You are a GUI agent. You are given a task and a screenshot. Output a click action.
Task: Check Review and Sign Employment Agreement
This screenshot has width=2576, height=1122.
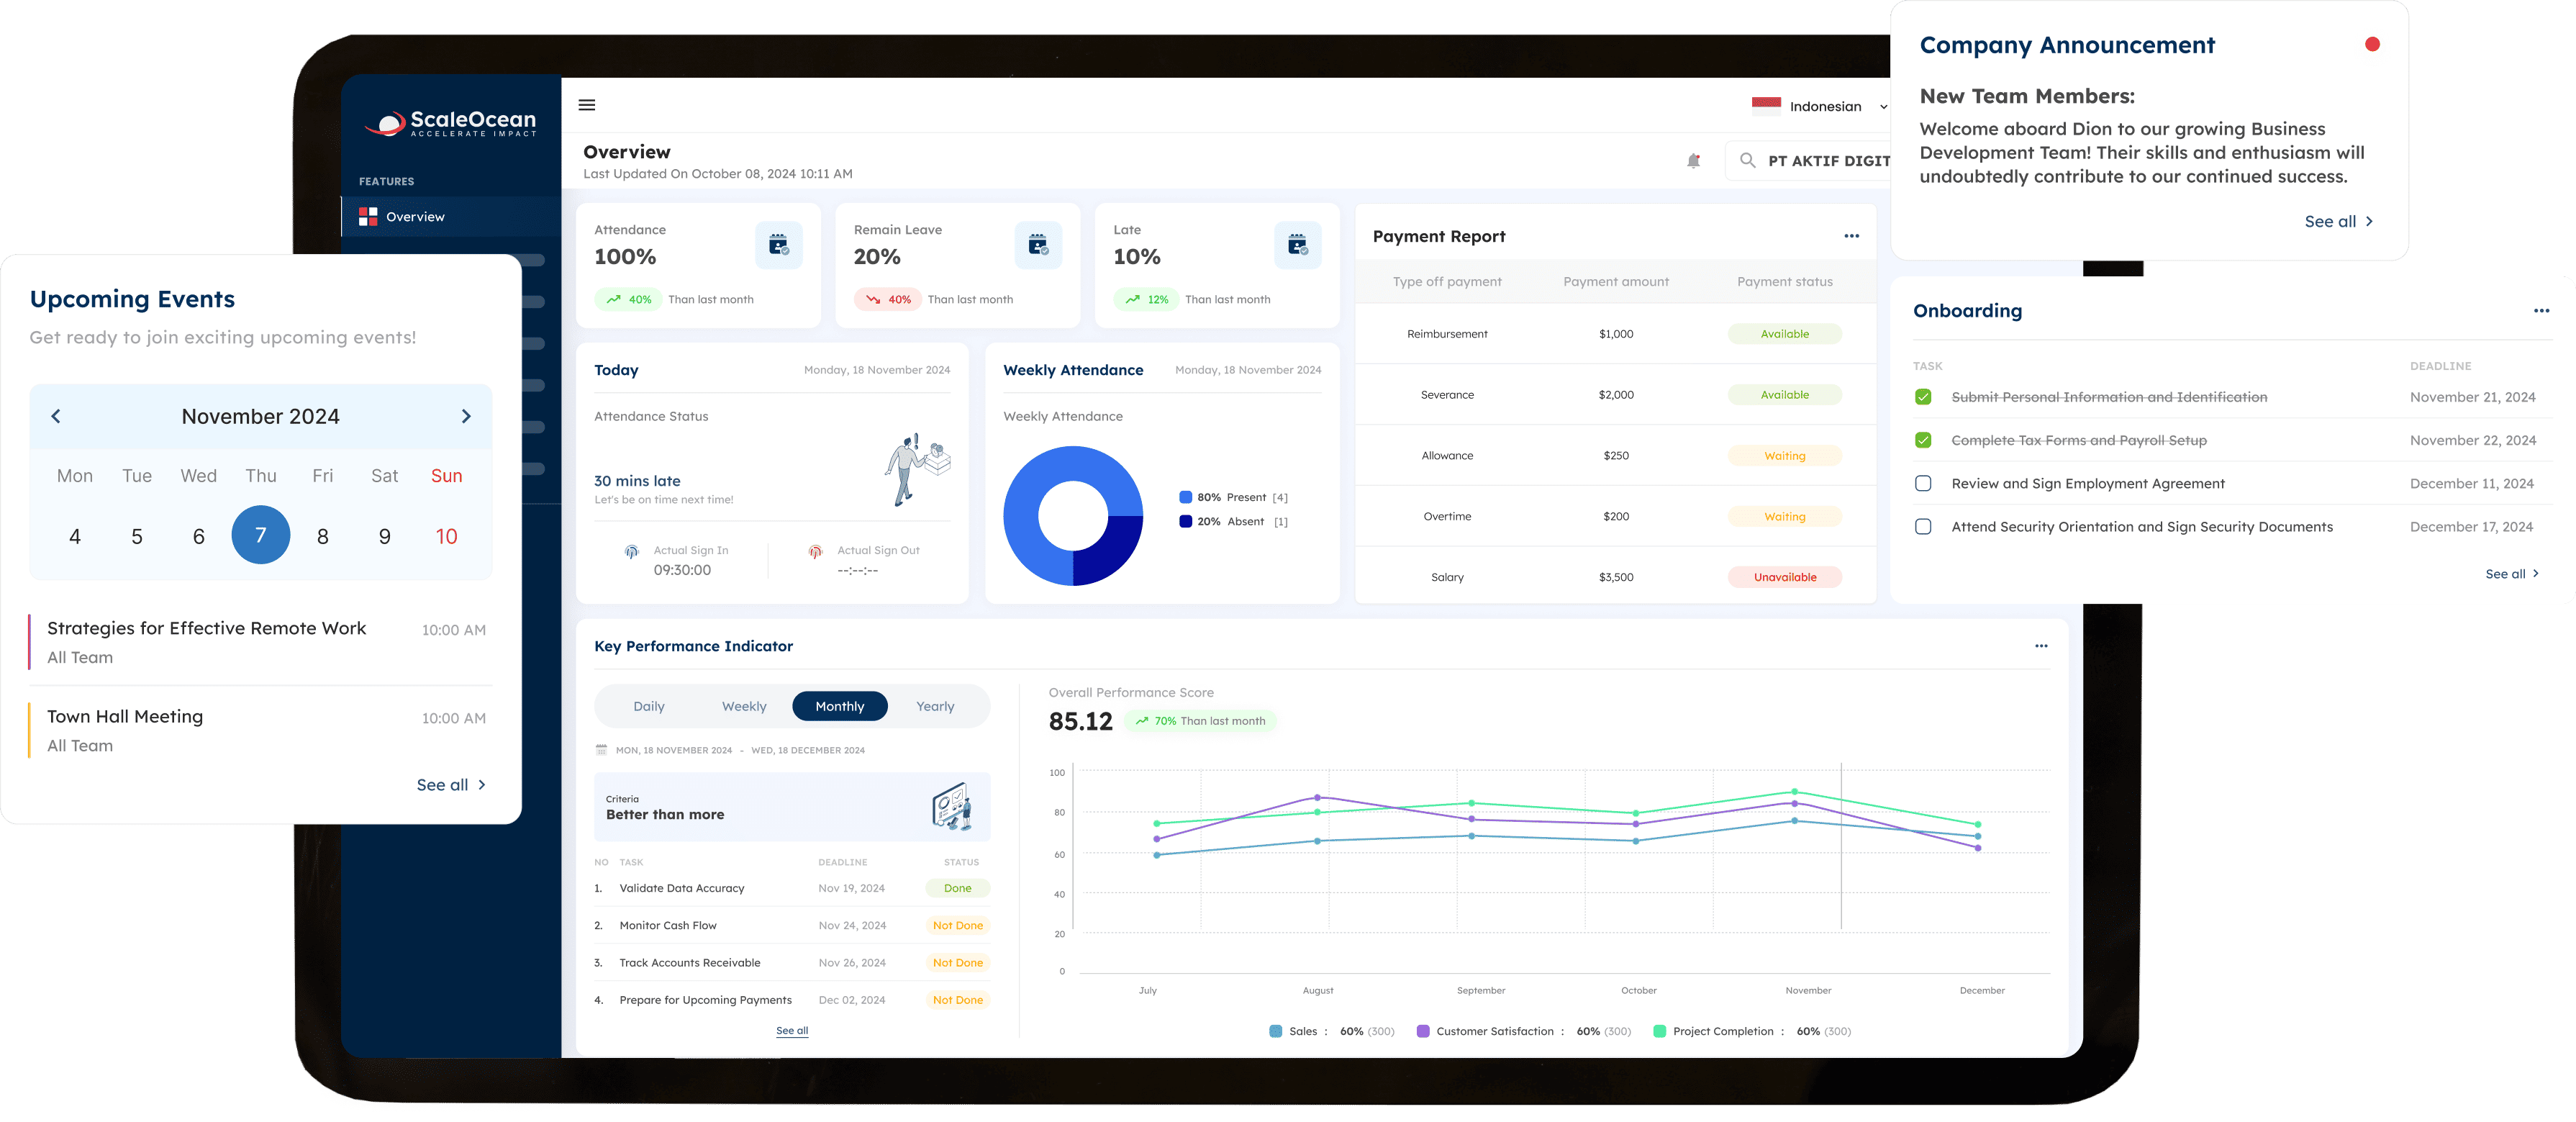pos(1922,484)
